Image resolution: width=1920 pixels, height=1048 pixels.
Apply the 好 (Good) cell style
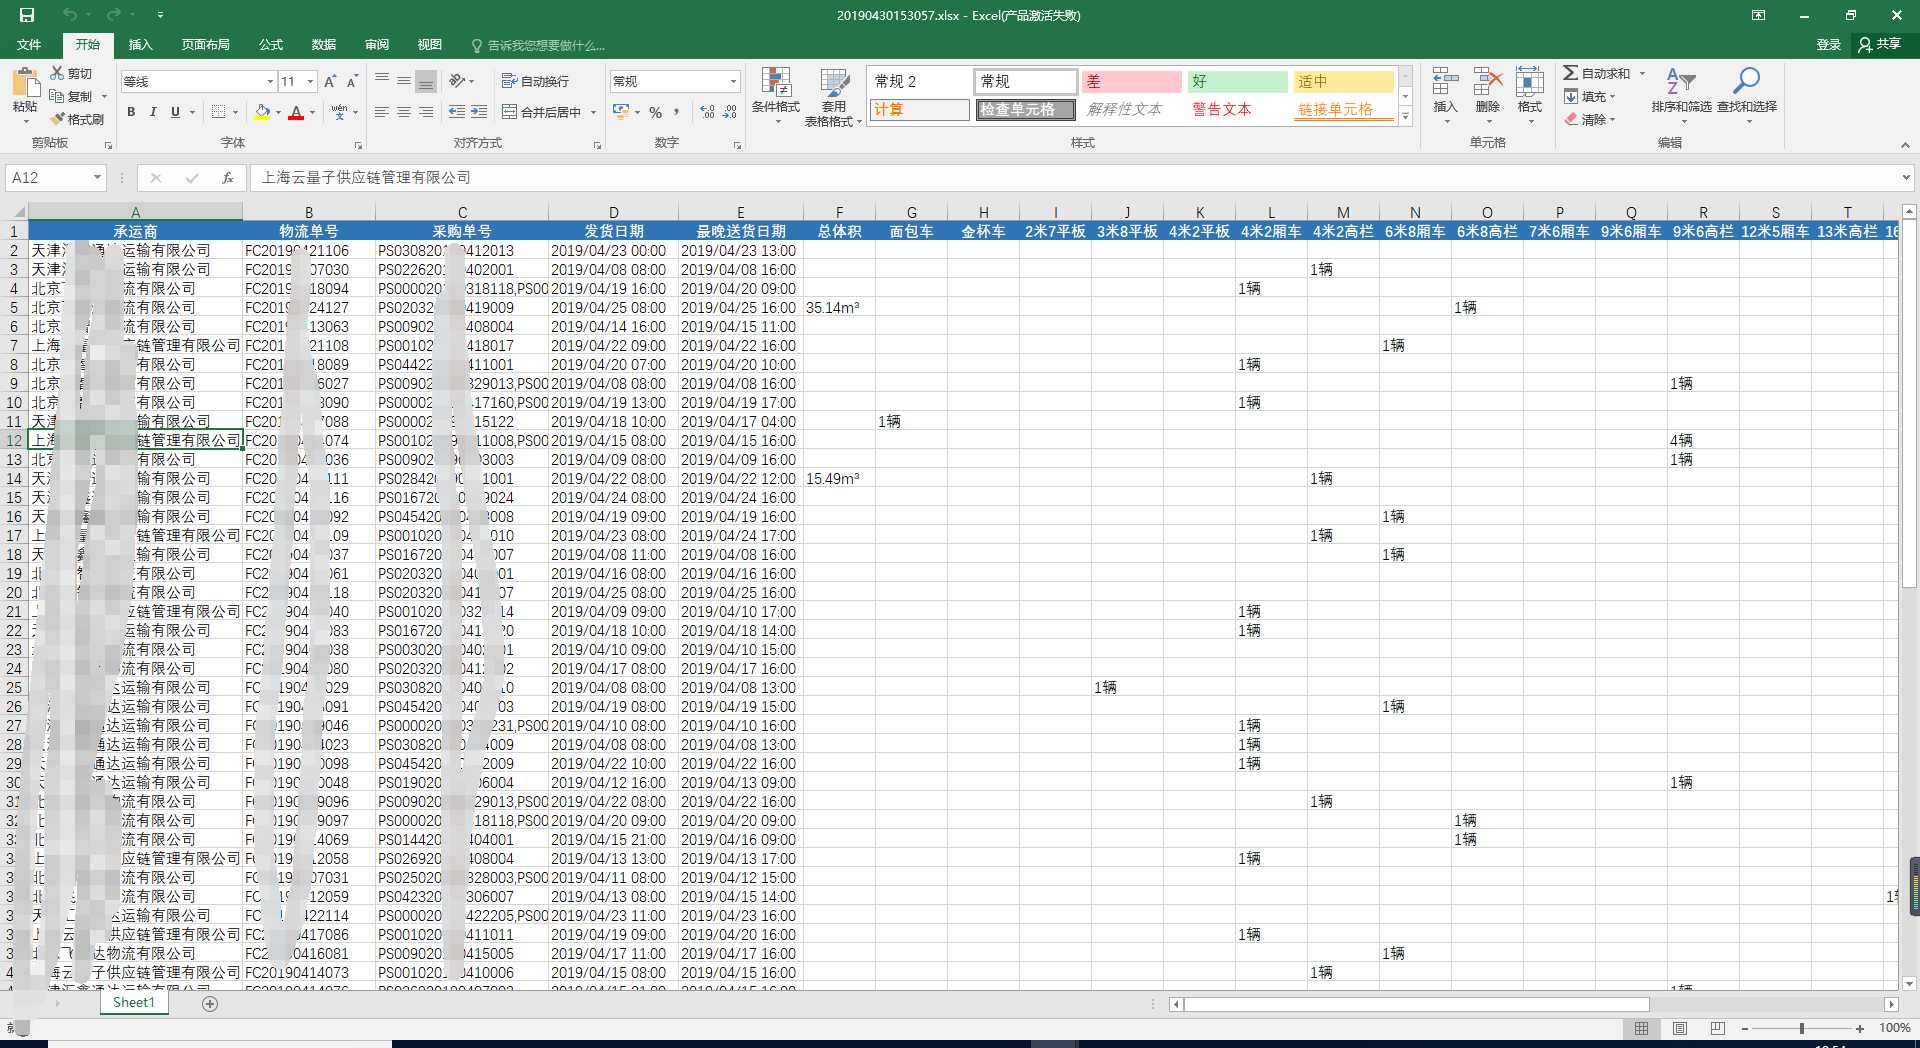coord(1238,81)
